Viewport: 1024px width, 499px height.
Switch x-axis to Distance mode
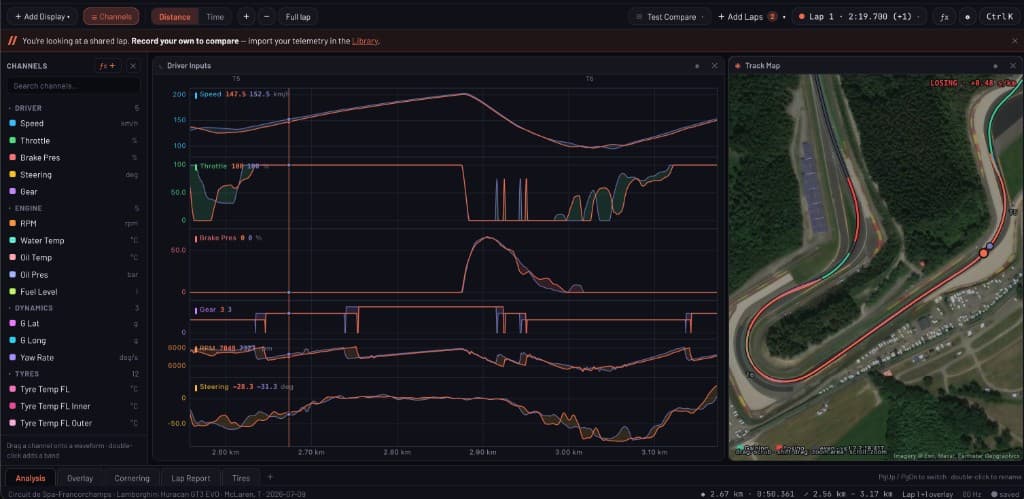tap(174, 16)
